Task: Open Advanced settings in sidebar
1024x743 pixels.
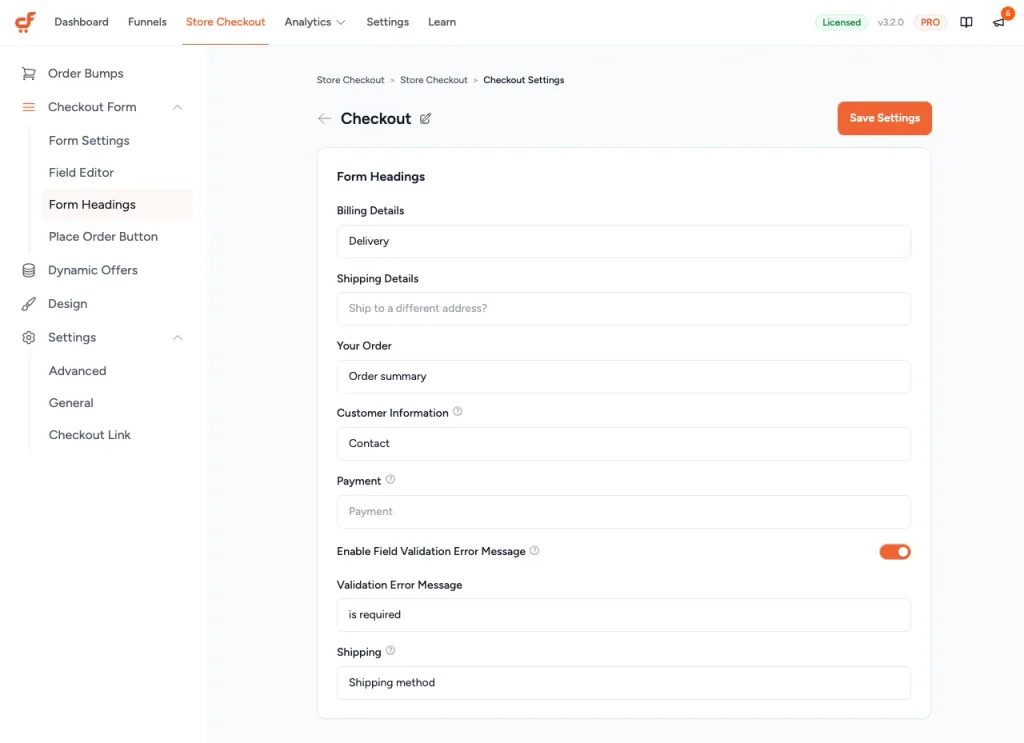Action: coord(77,371)
